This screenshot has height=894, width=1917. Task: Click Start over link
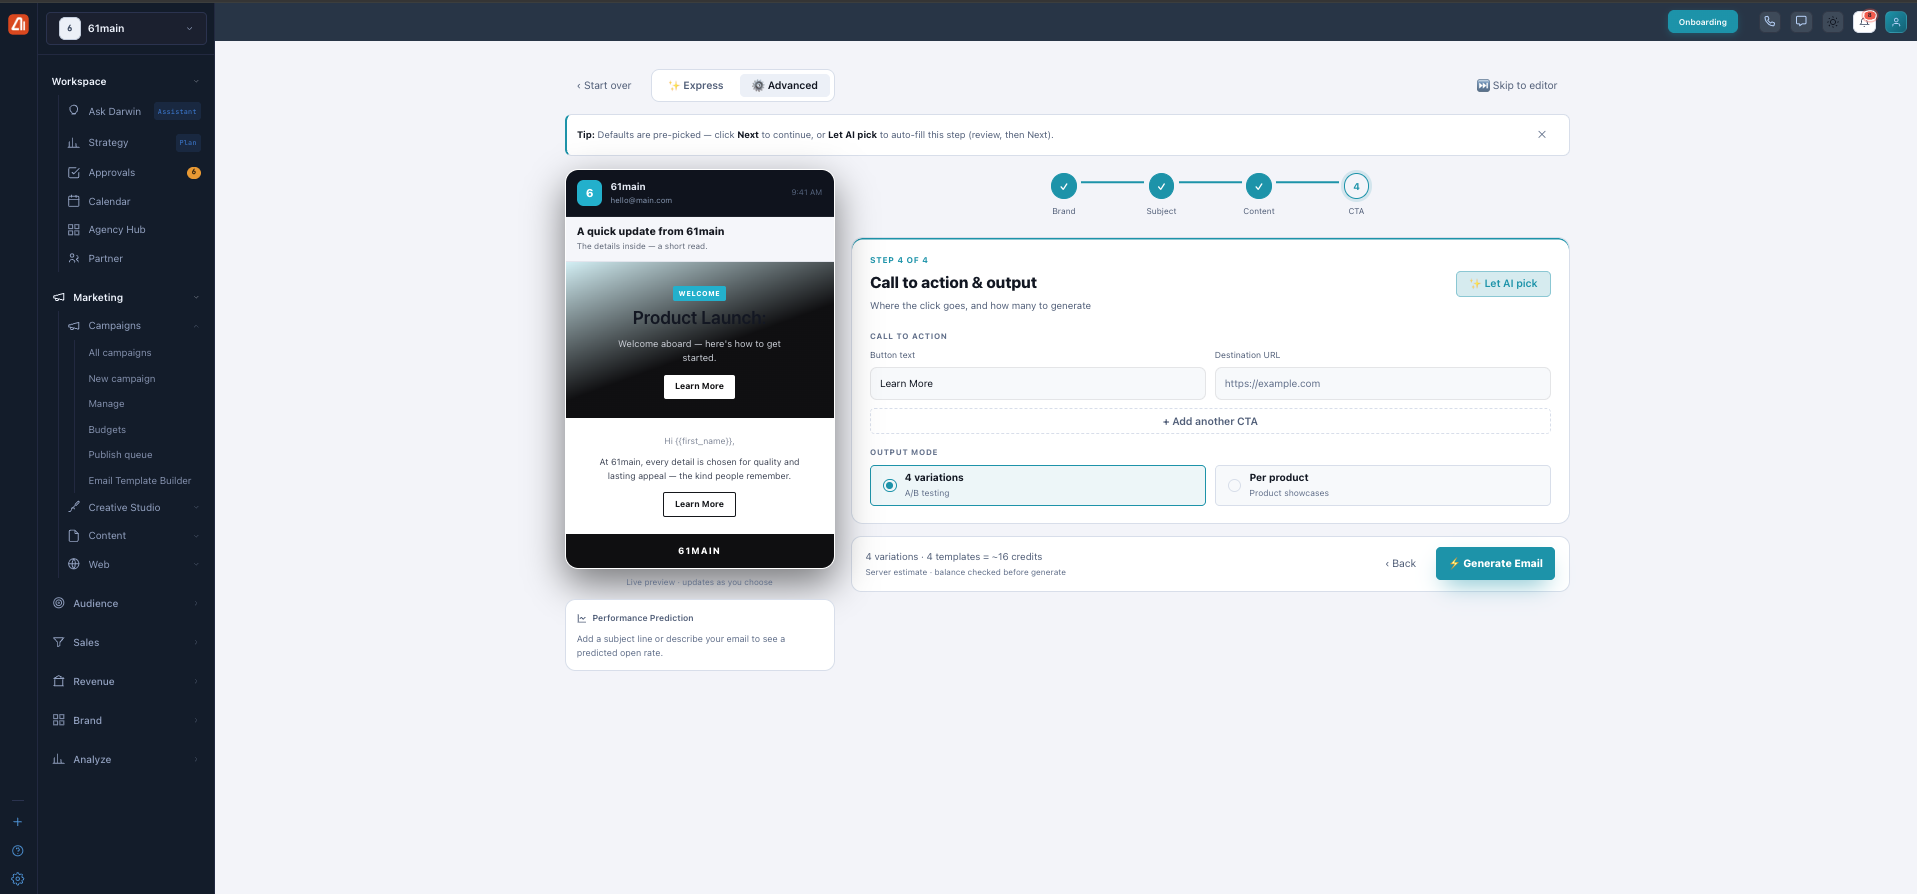pos(604,86)
